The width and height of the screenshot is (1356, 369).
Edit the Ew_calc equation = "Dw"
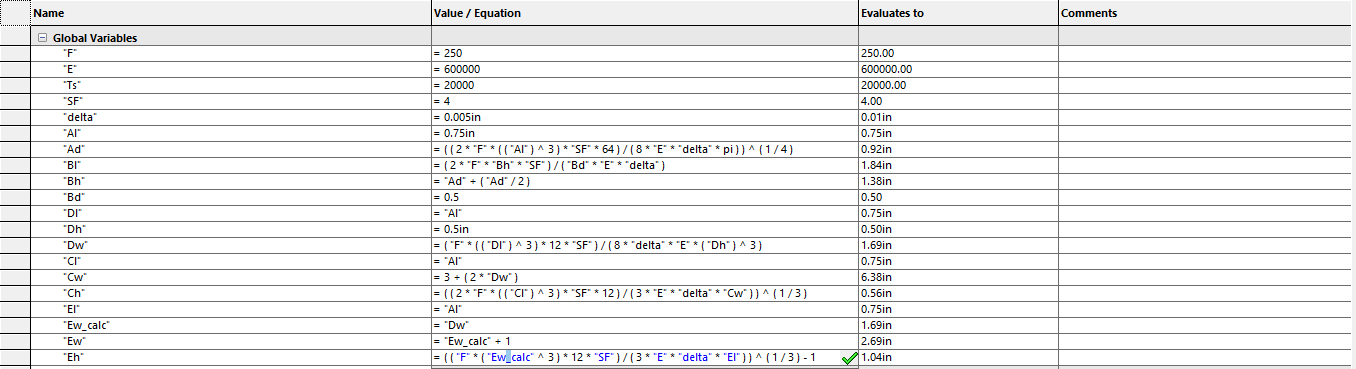[644, 325]
